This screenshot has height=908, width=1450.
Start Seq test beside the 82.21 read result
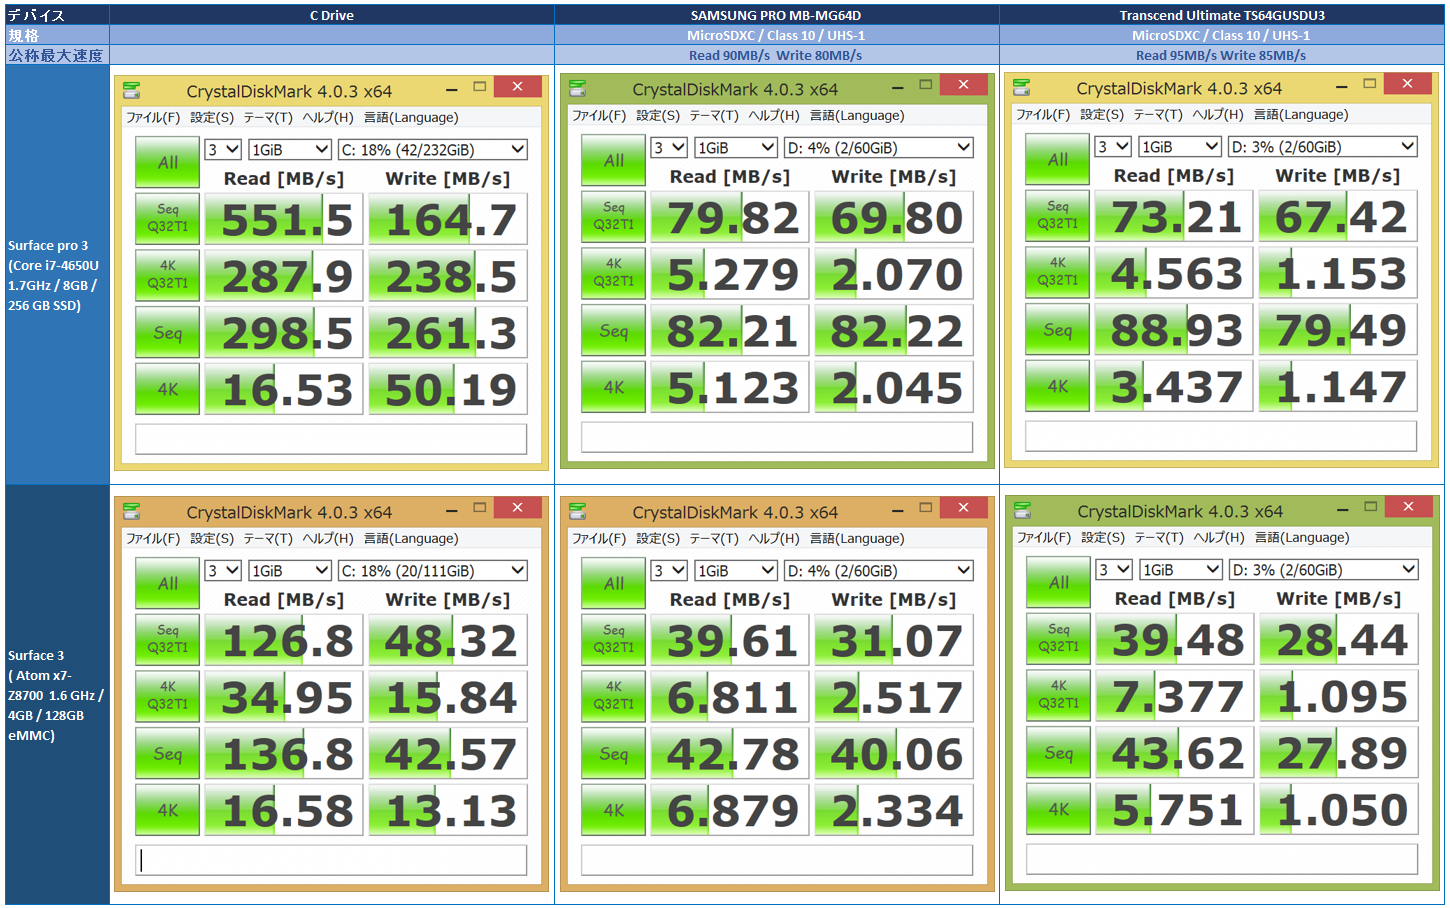tap(613, 331)
